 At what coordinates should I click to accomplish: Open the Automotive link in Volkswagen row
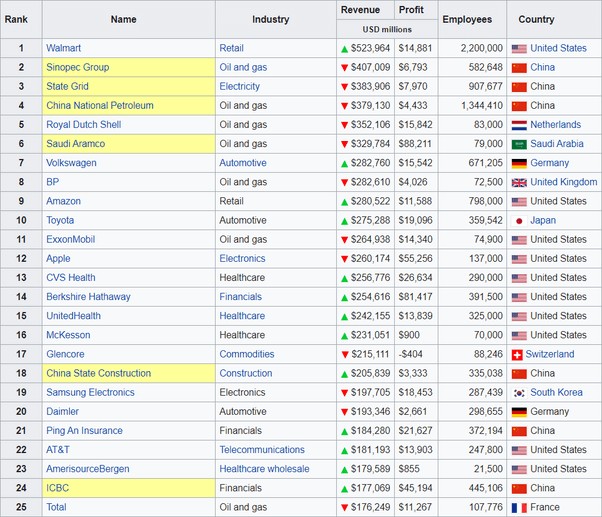pos(243,163)
